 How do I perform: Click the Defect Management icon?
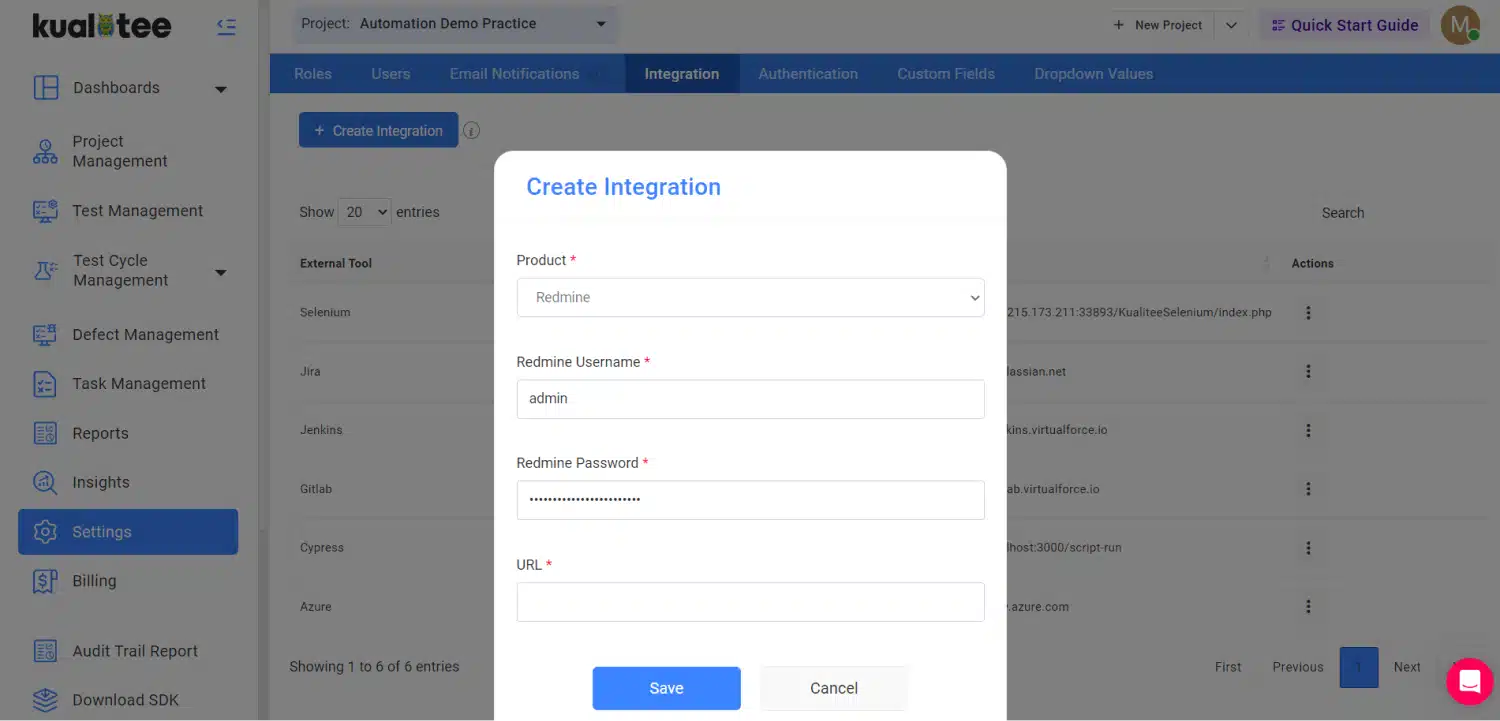pos(46,335)
